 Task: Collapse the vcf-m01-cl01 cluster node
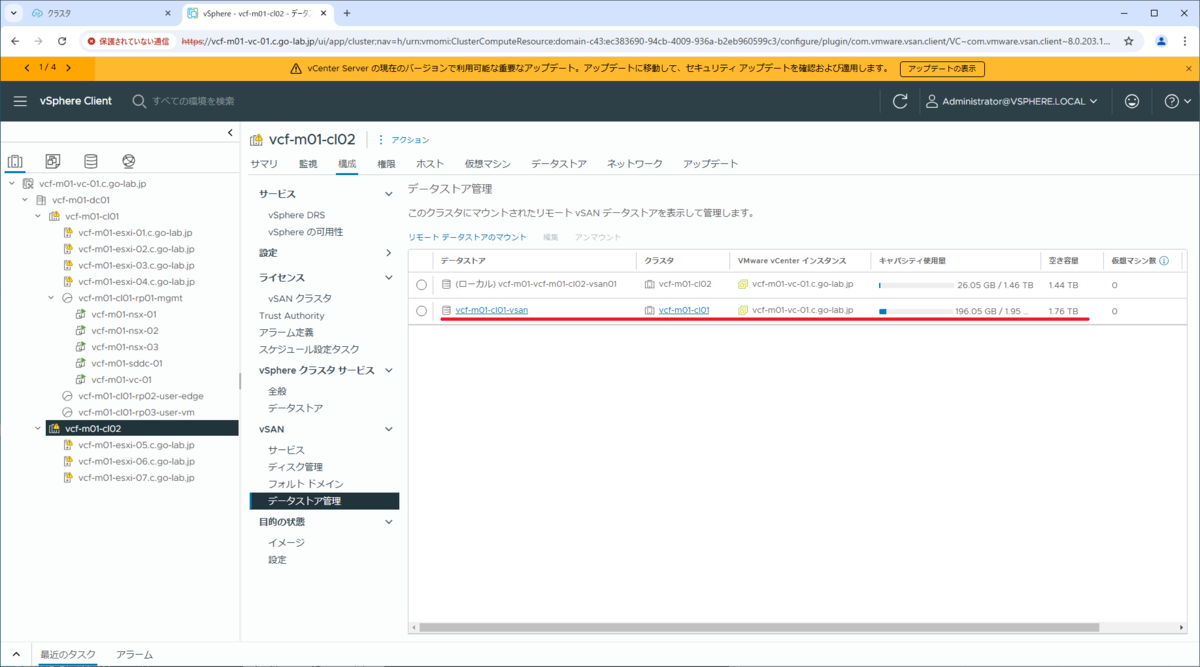(38, 216)
